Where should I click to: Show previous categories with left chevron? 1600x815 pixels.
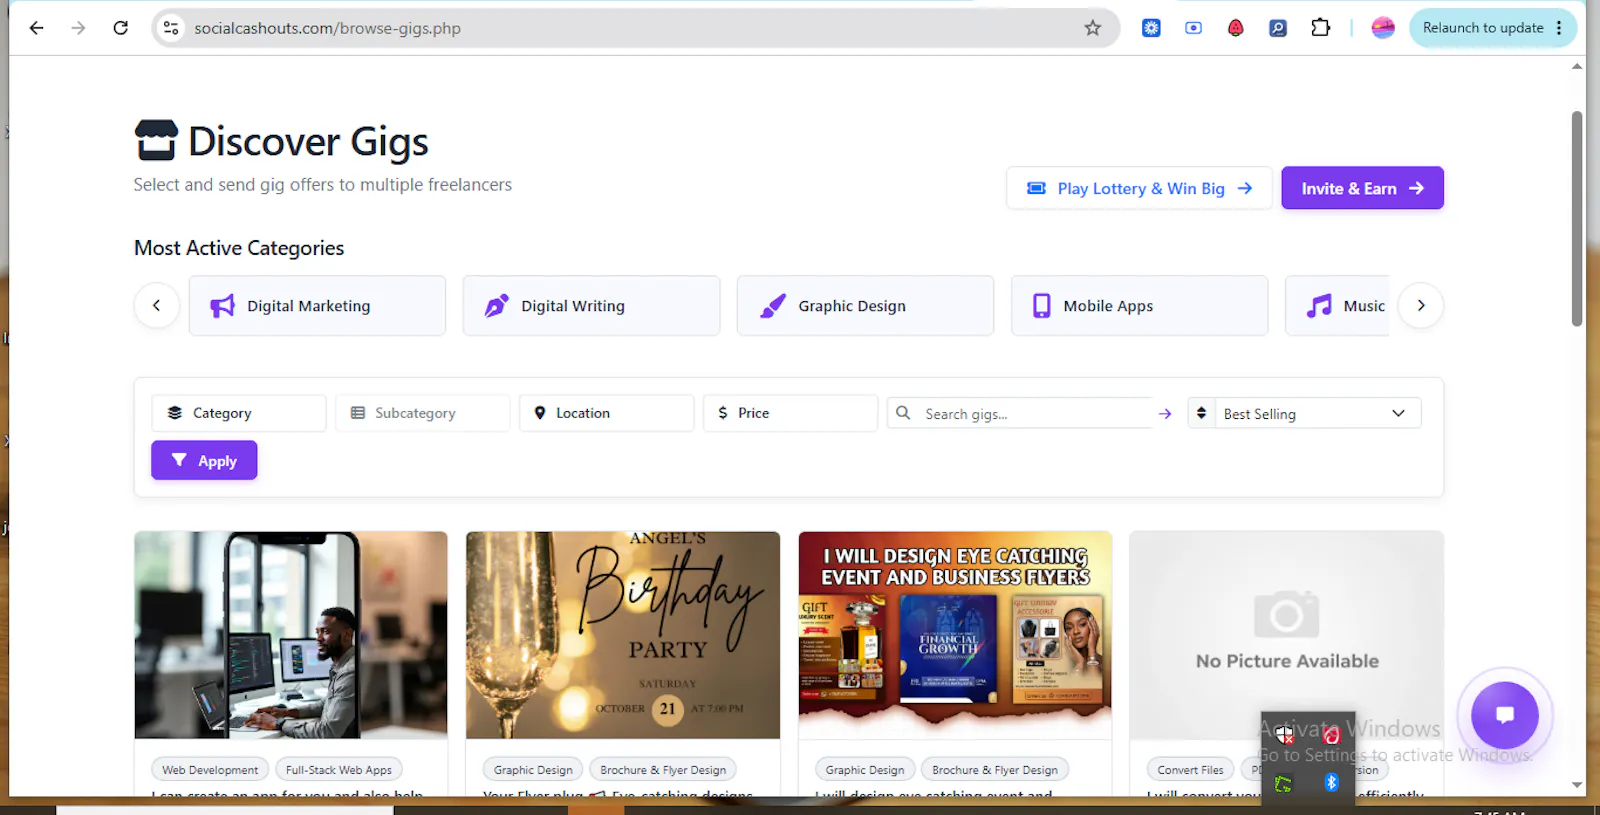(x=157, y=306)
